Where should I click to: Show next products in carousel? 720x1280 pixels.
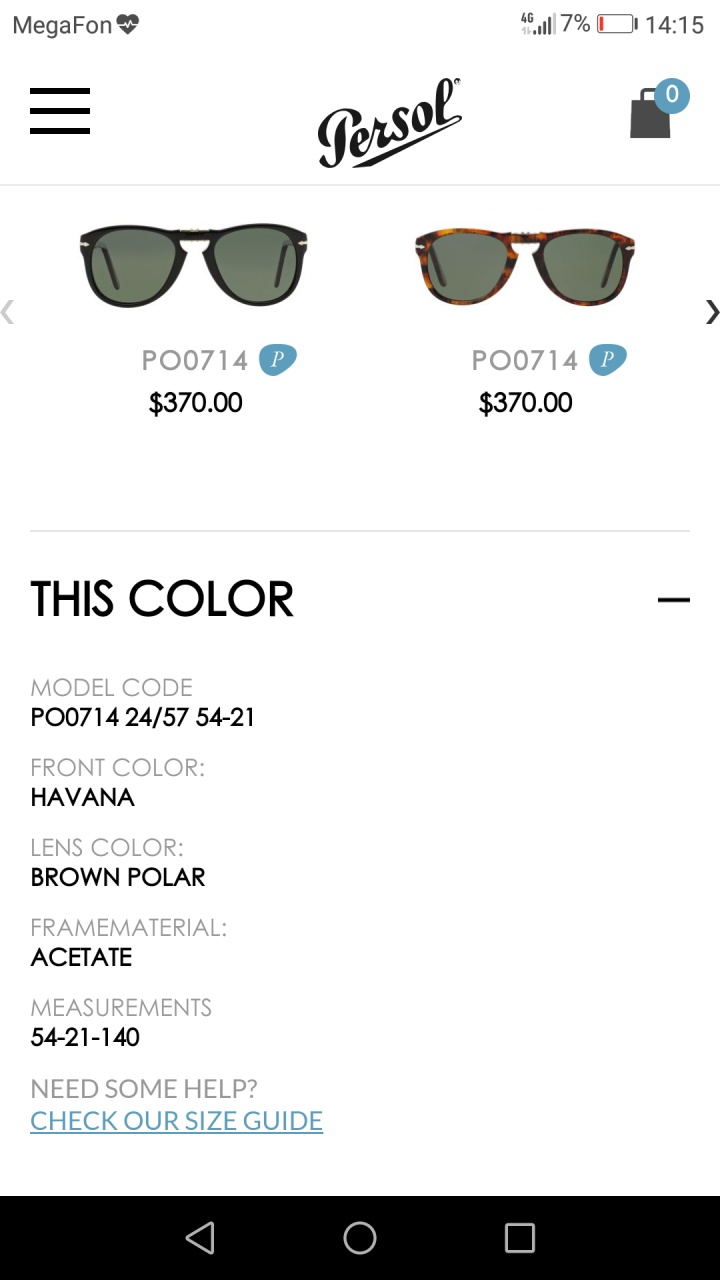click(711, 312)
